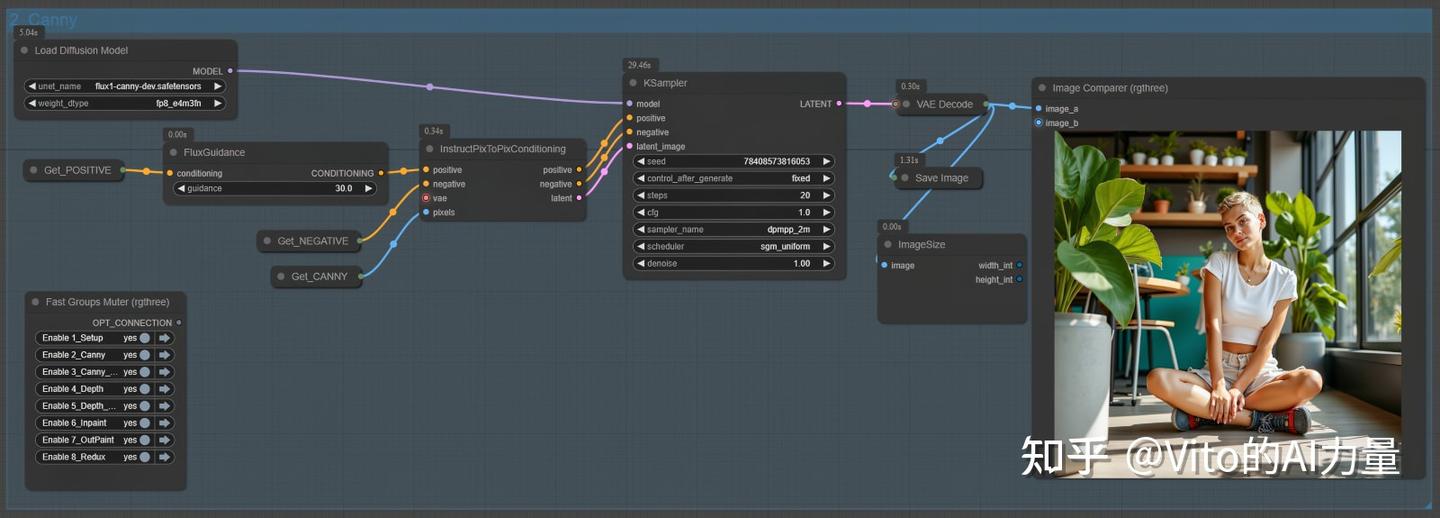
Task: Select image_a input on Image Comparer
Action: [x=1038, y=109]
